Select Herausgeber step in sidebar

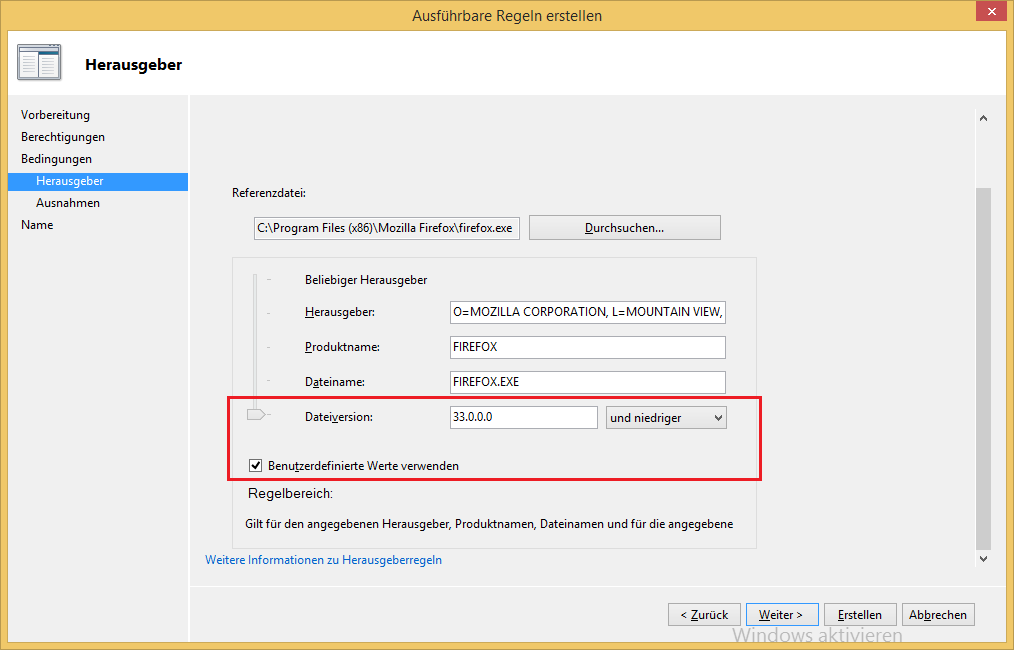98,181
